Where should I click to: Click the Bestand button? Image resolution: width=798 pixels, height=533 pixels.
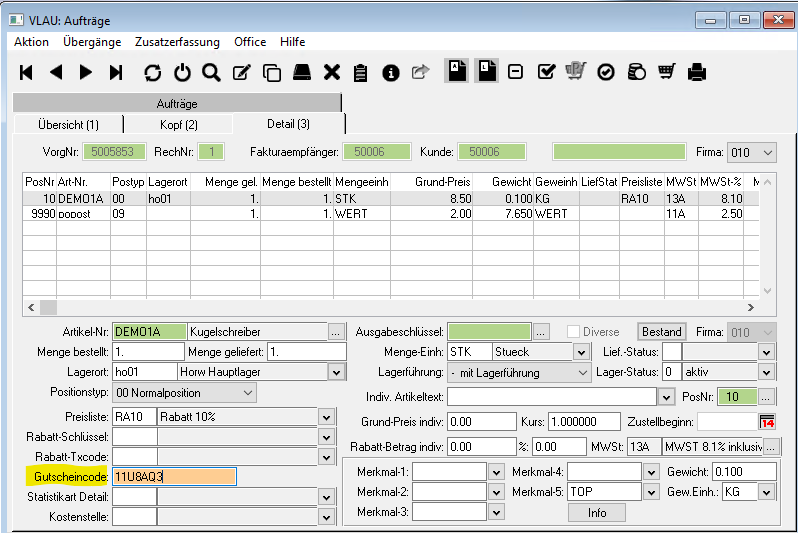[661, 332]
